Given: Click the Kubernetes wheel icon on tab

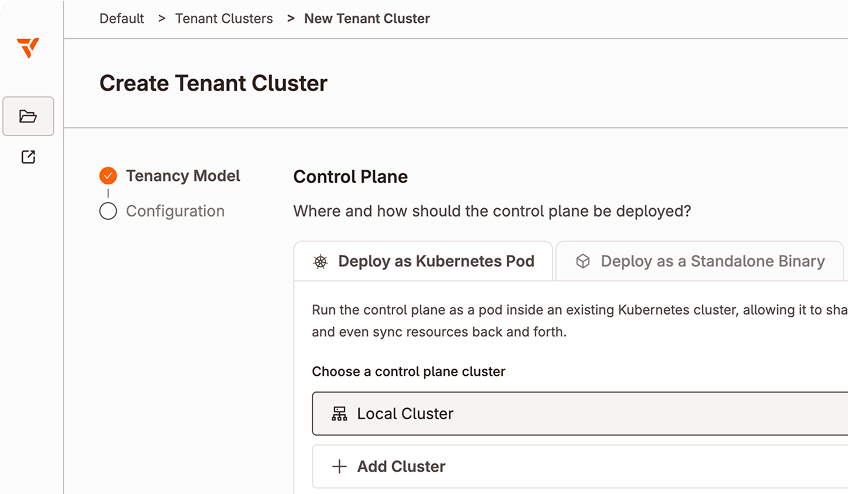Looking at the screenshot, I should [321, 261].
